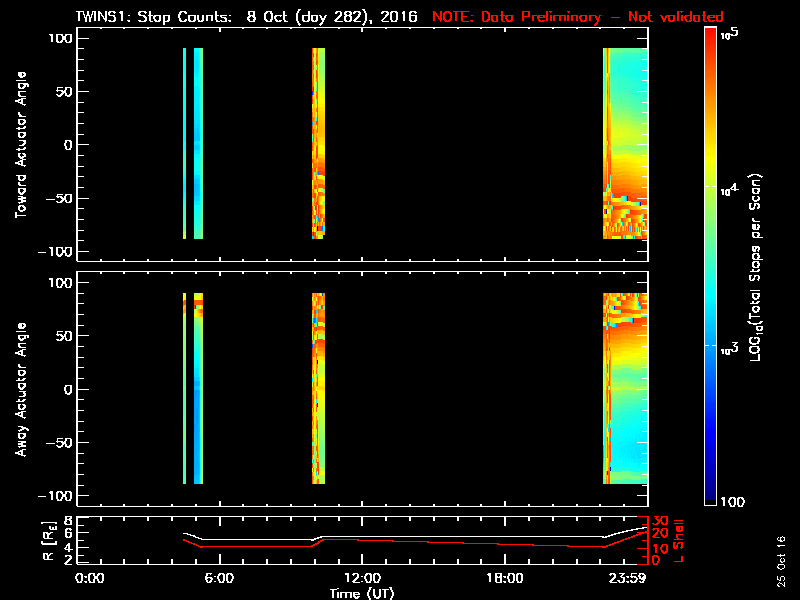
Task: Click the 'Away Actuator Angle' axis label
Action: (21, 389)
